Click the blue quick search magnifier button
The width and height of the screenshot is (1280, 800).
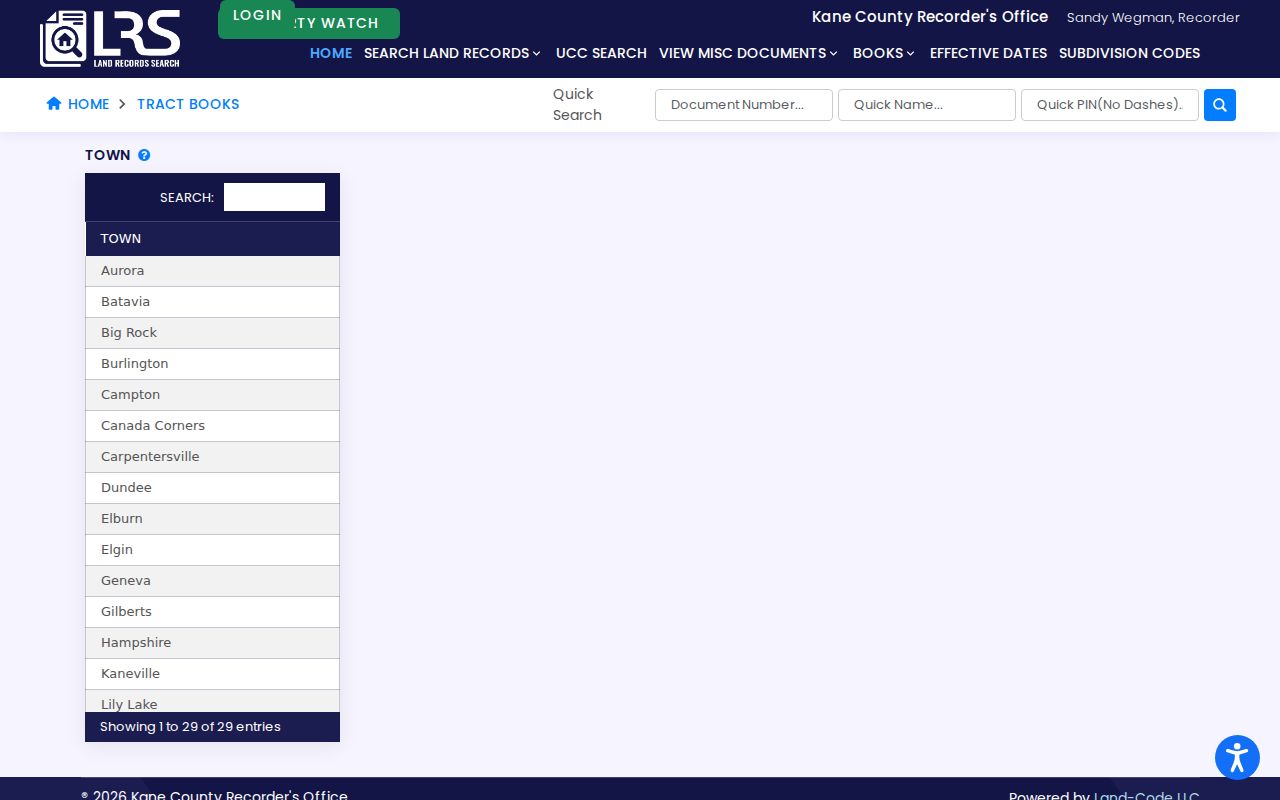point(1220,105)
